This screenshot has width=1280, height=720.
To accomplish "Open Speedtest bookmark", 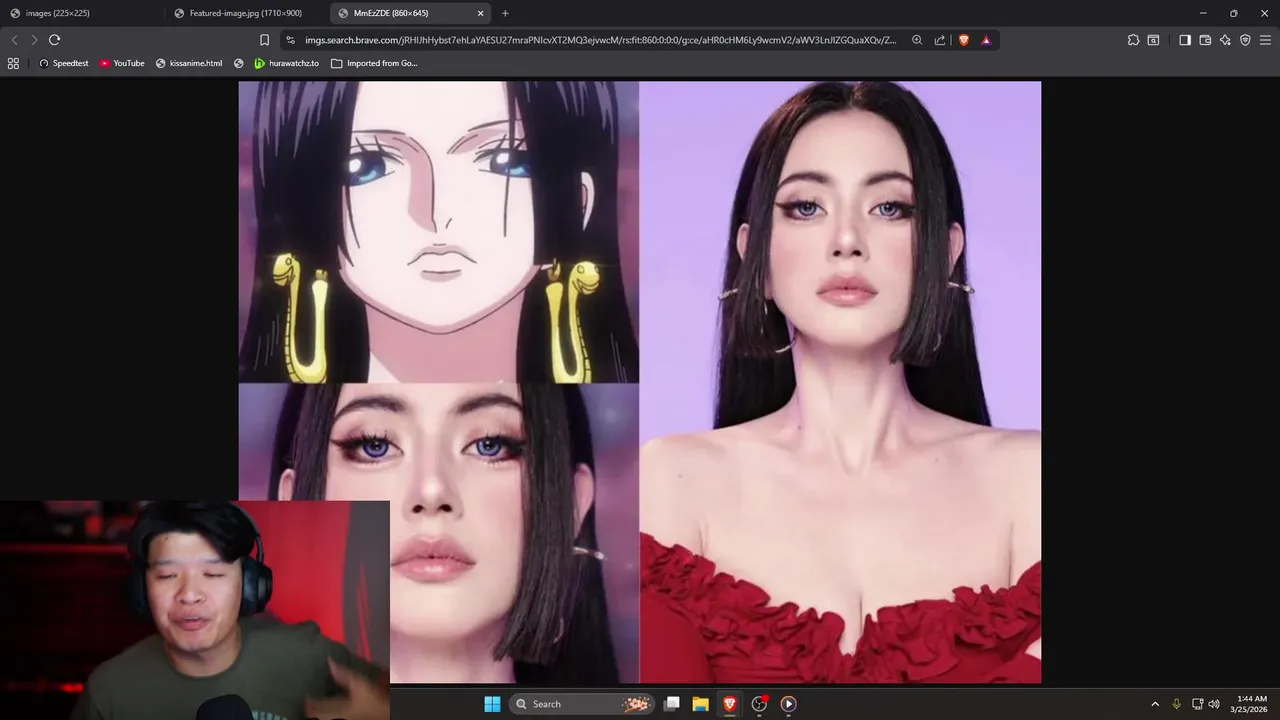I will coord(64,63).
